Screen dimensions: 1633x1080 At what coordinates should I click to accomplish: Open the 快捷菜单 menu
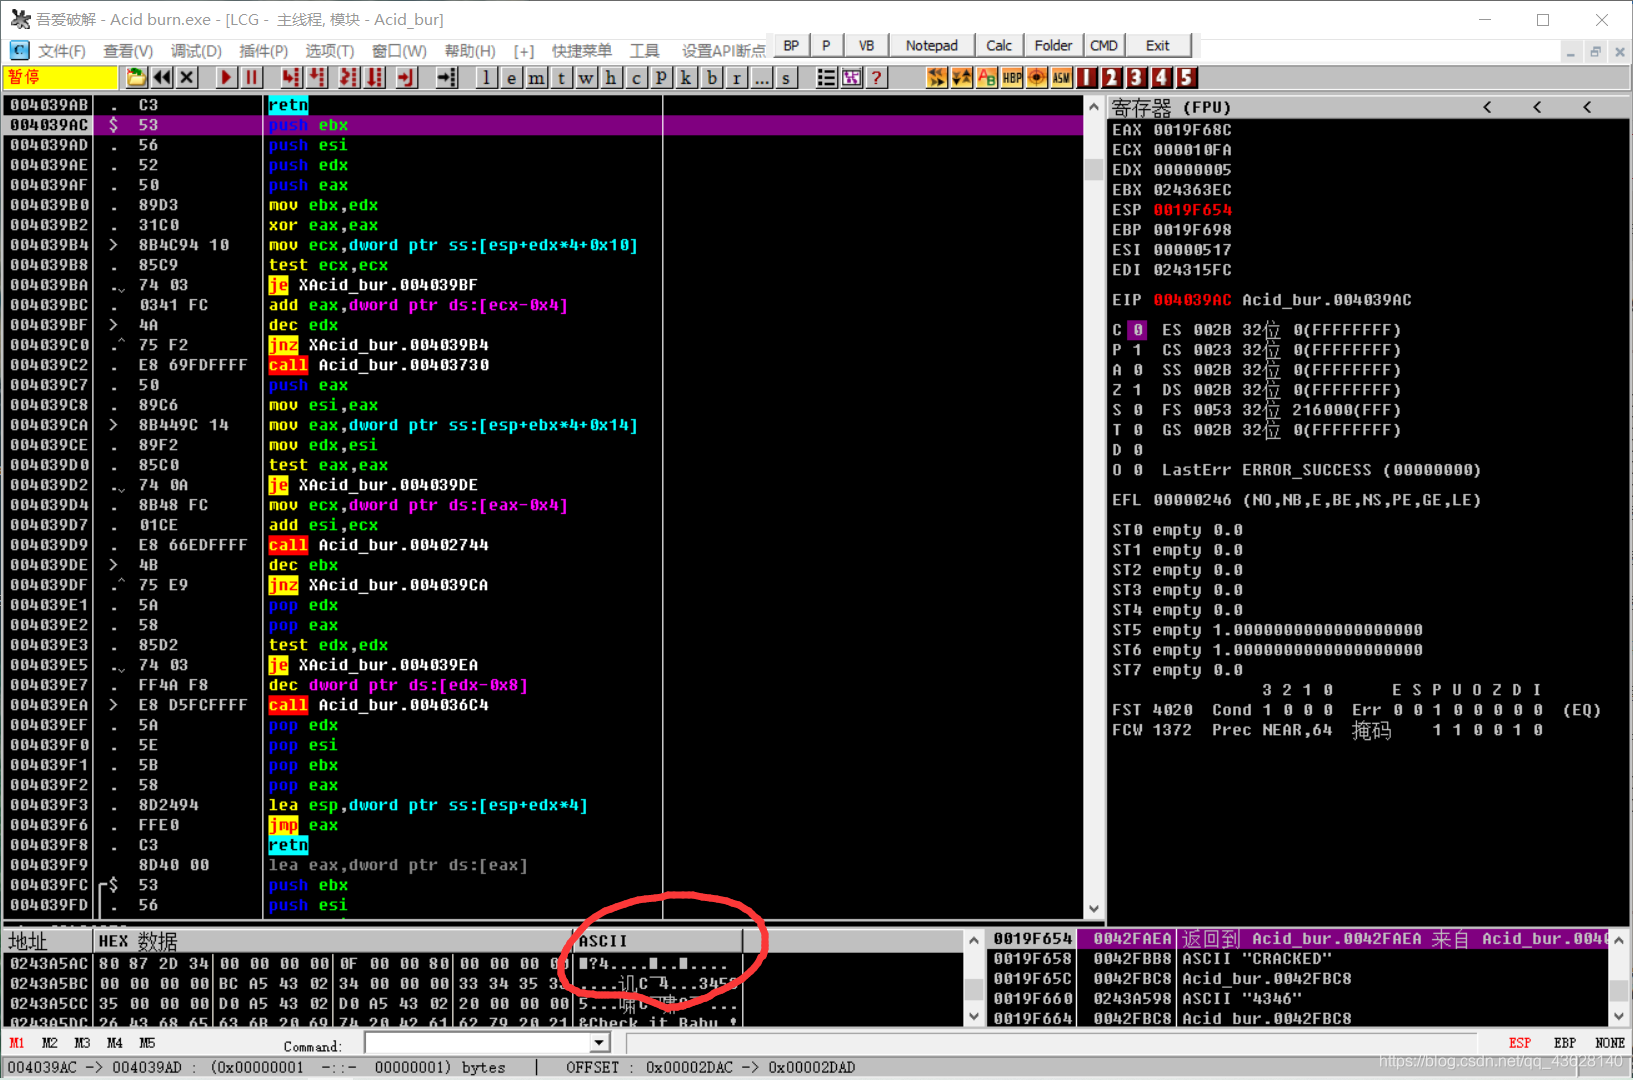tap(582, 51)
